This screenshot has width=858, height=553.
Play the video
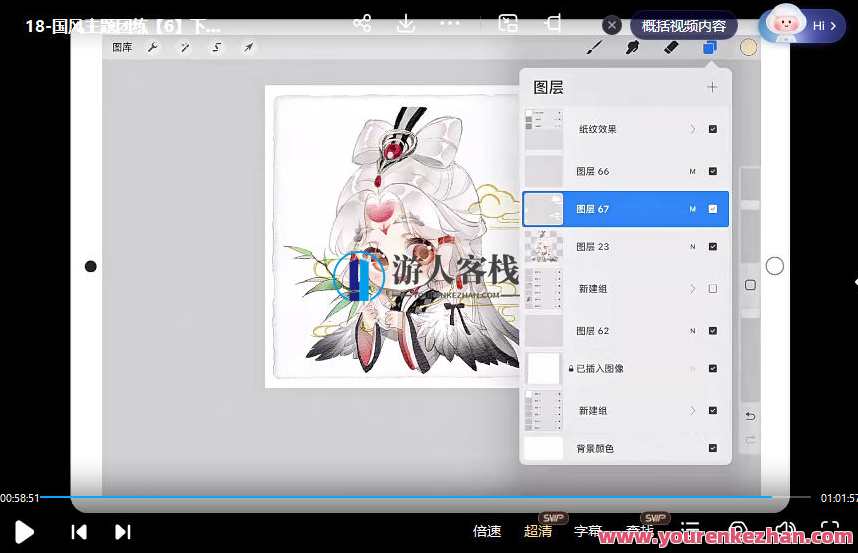point(24,532)
